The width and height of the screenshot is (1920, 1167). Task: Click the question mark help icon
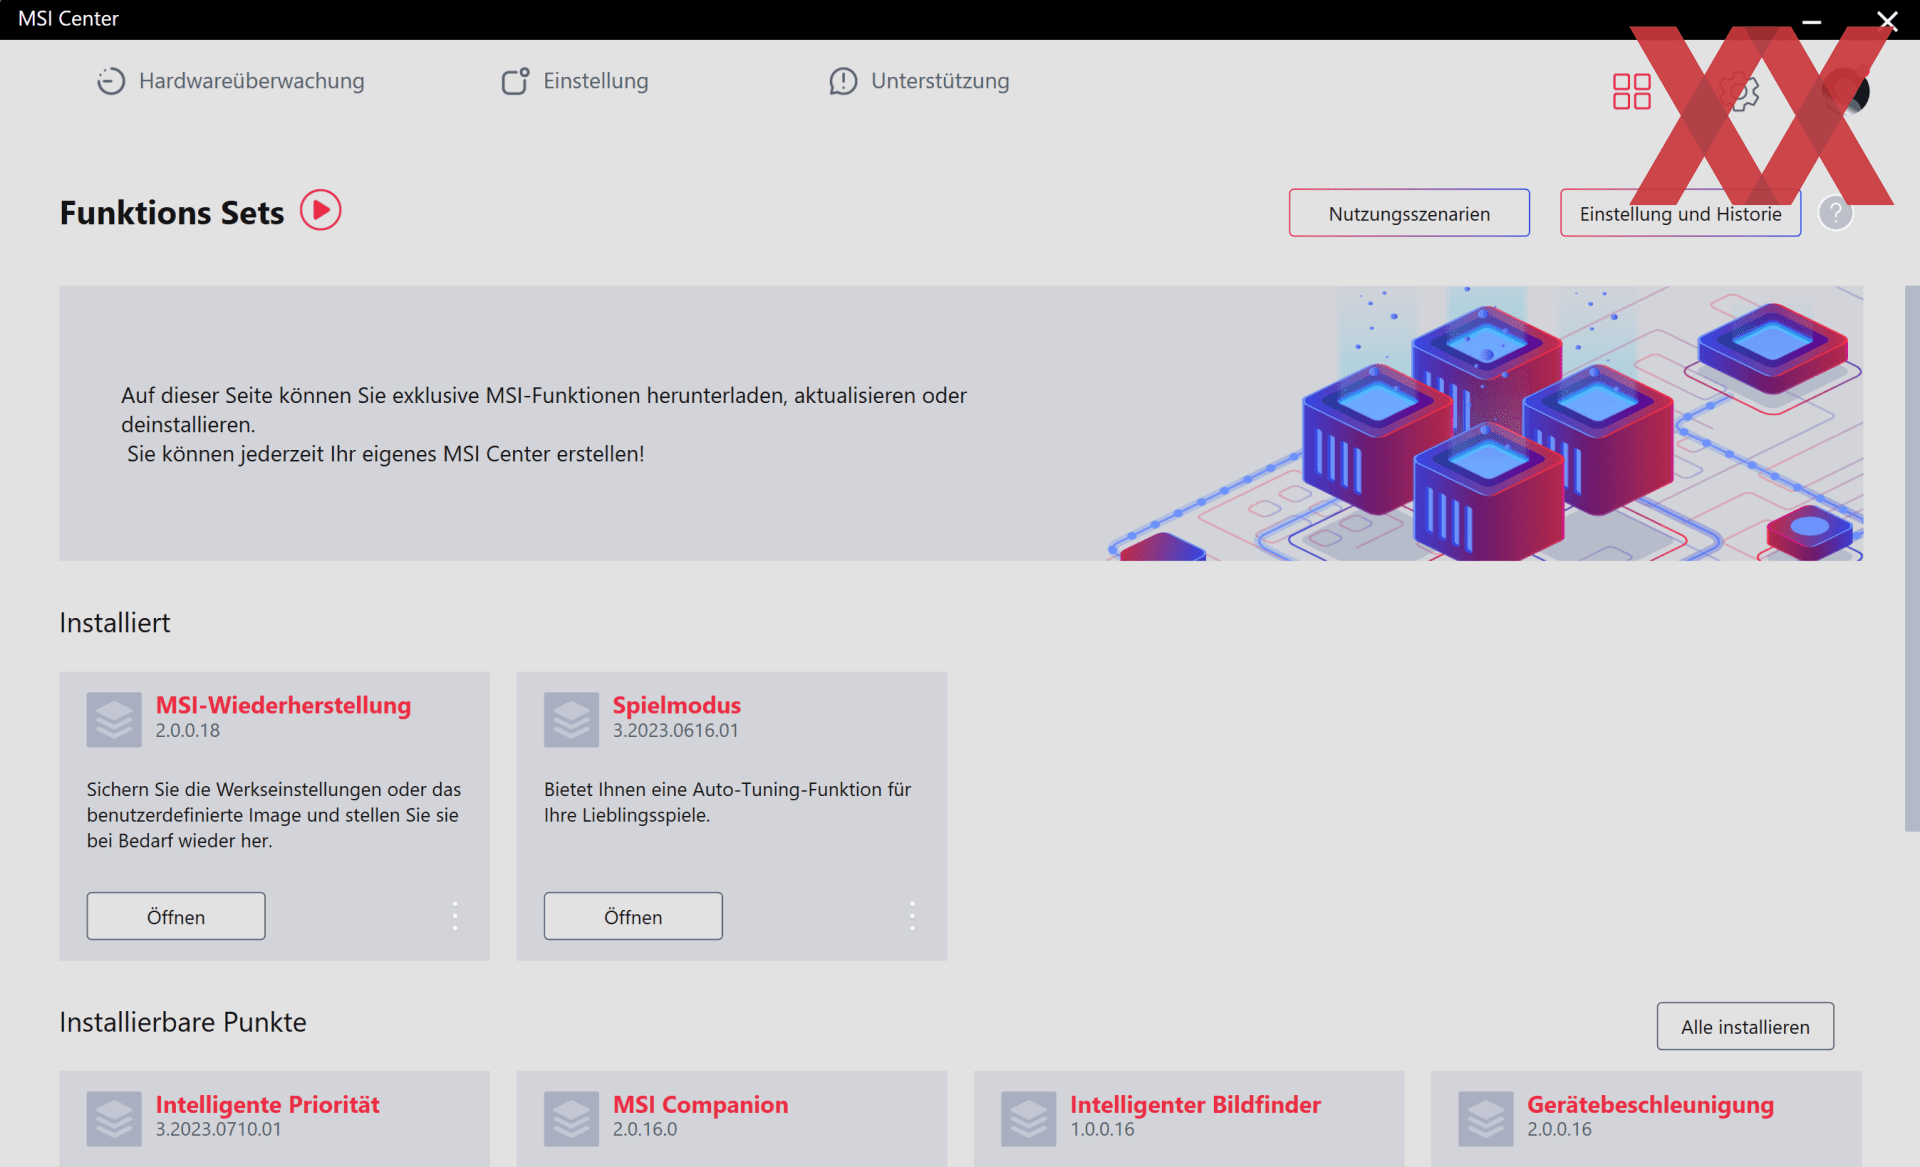click(1835, 213)
